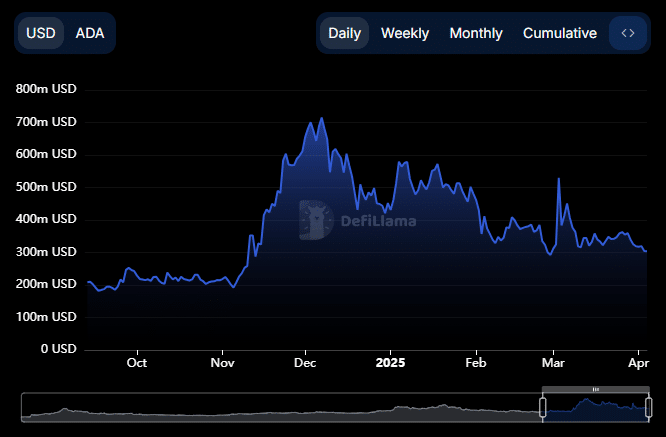
Task: Click the unselected area of the timeline navigator
Action: point(280,407)
